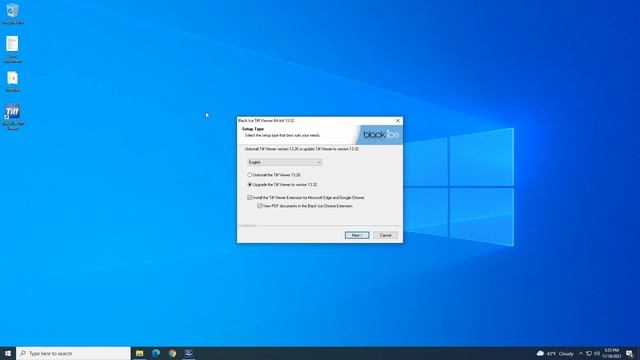
Task: Click Cancel in the setup dialog
Action: click(x=385, y=236)
